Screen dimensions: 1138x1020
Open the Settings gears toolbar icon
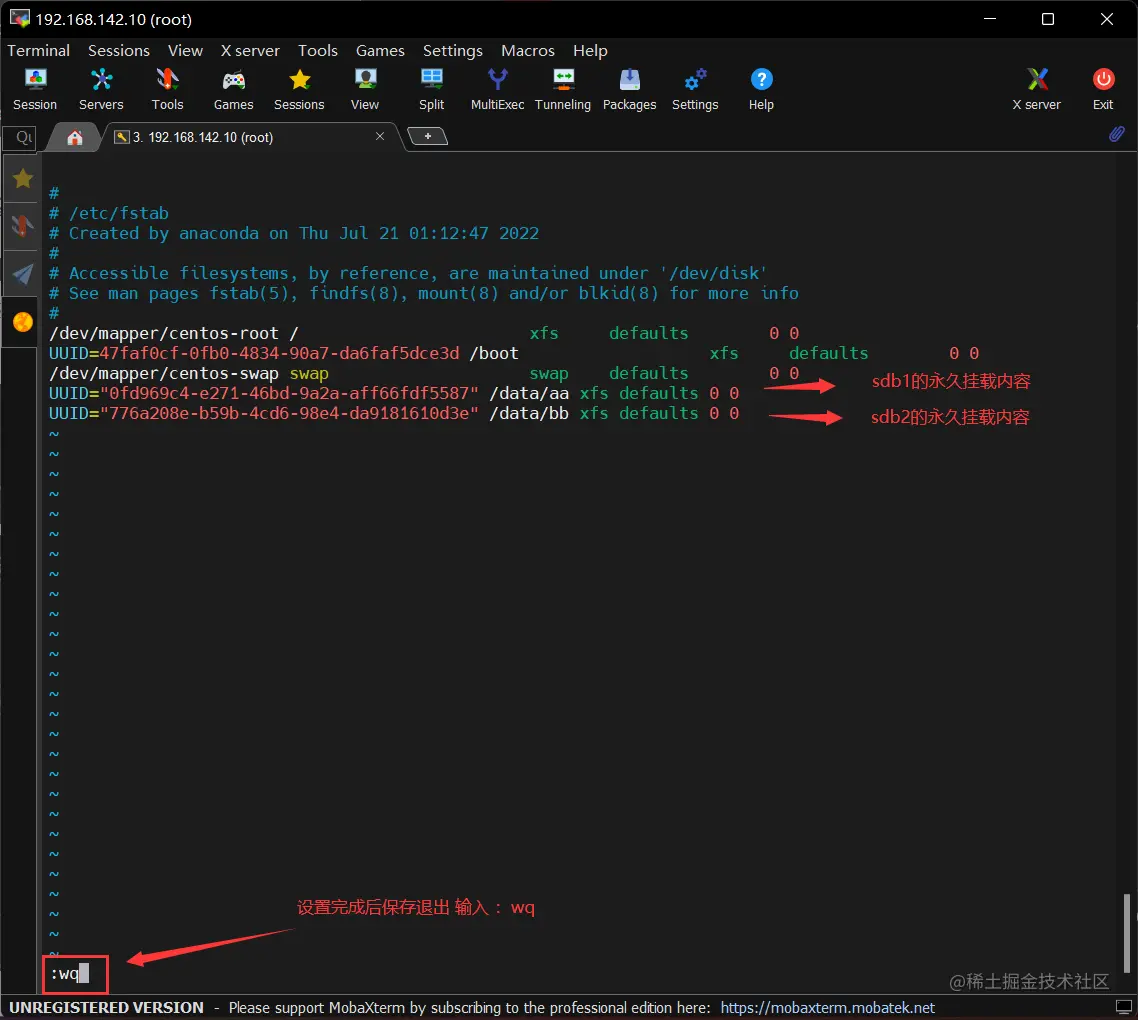695,89
